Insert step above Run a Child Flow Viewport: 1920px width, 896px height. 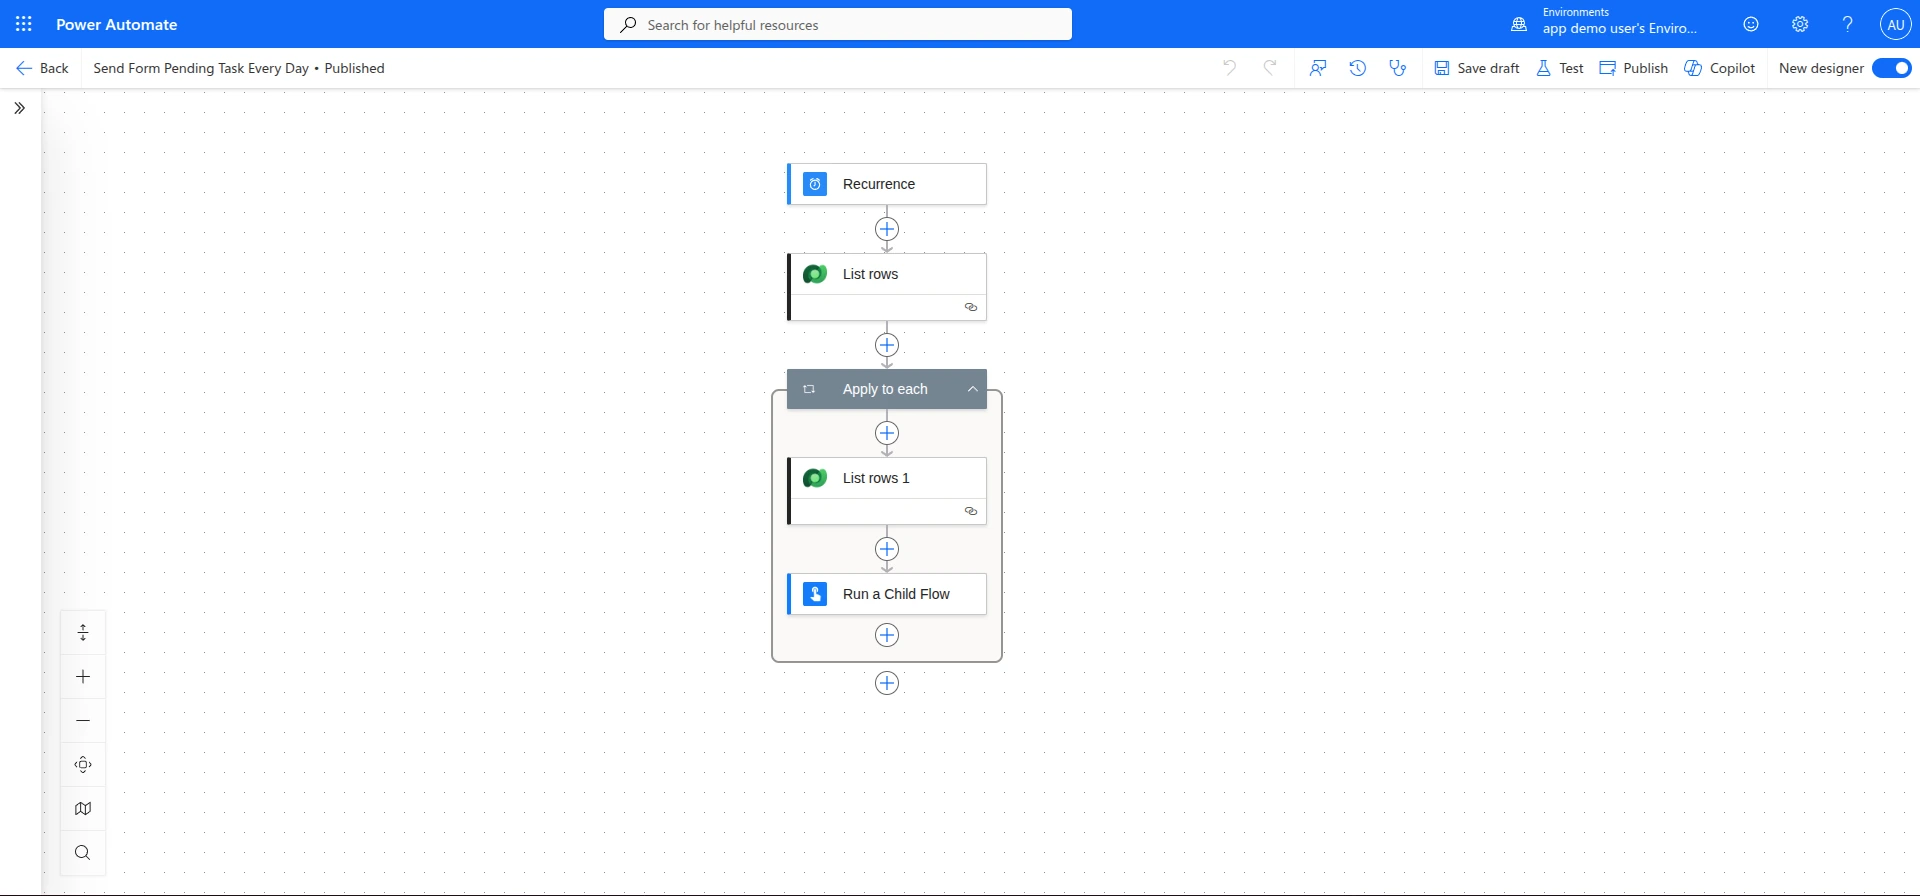[887, 549]
